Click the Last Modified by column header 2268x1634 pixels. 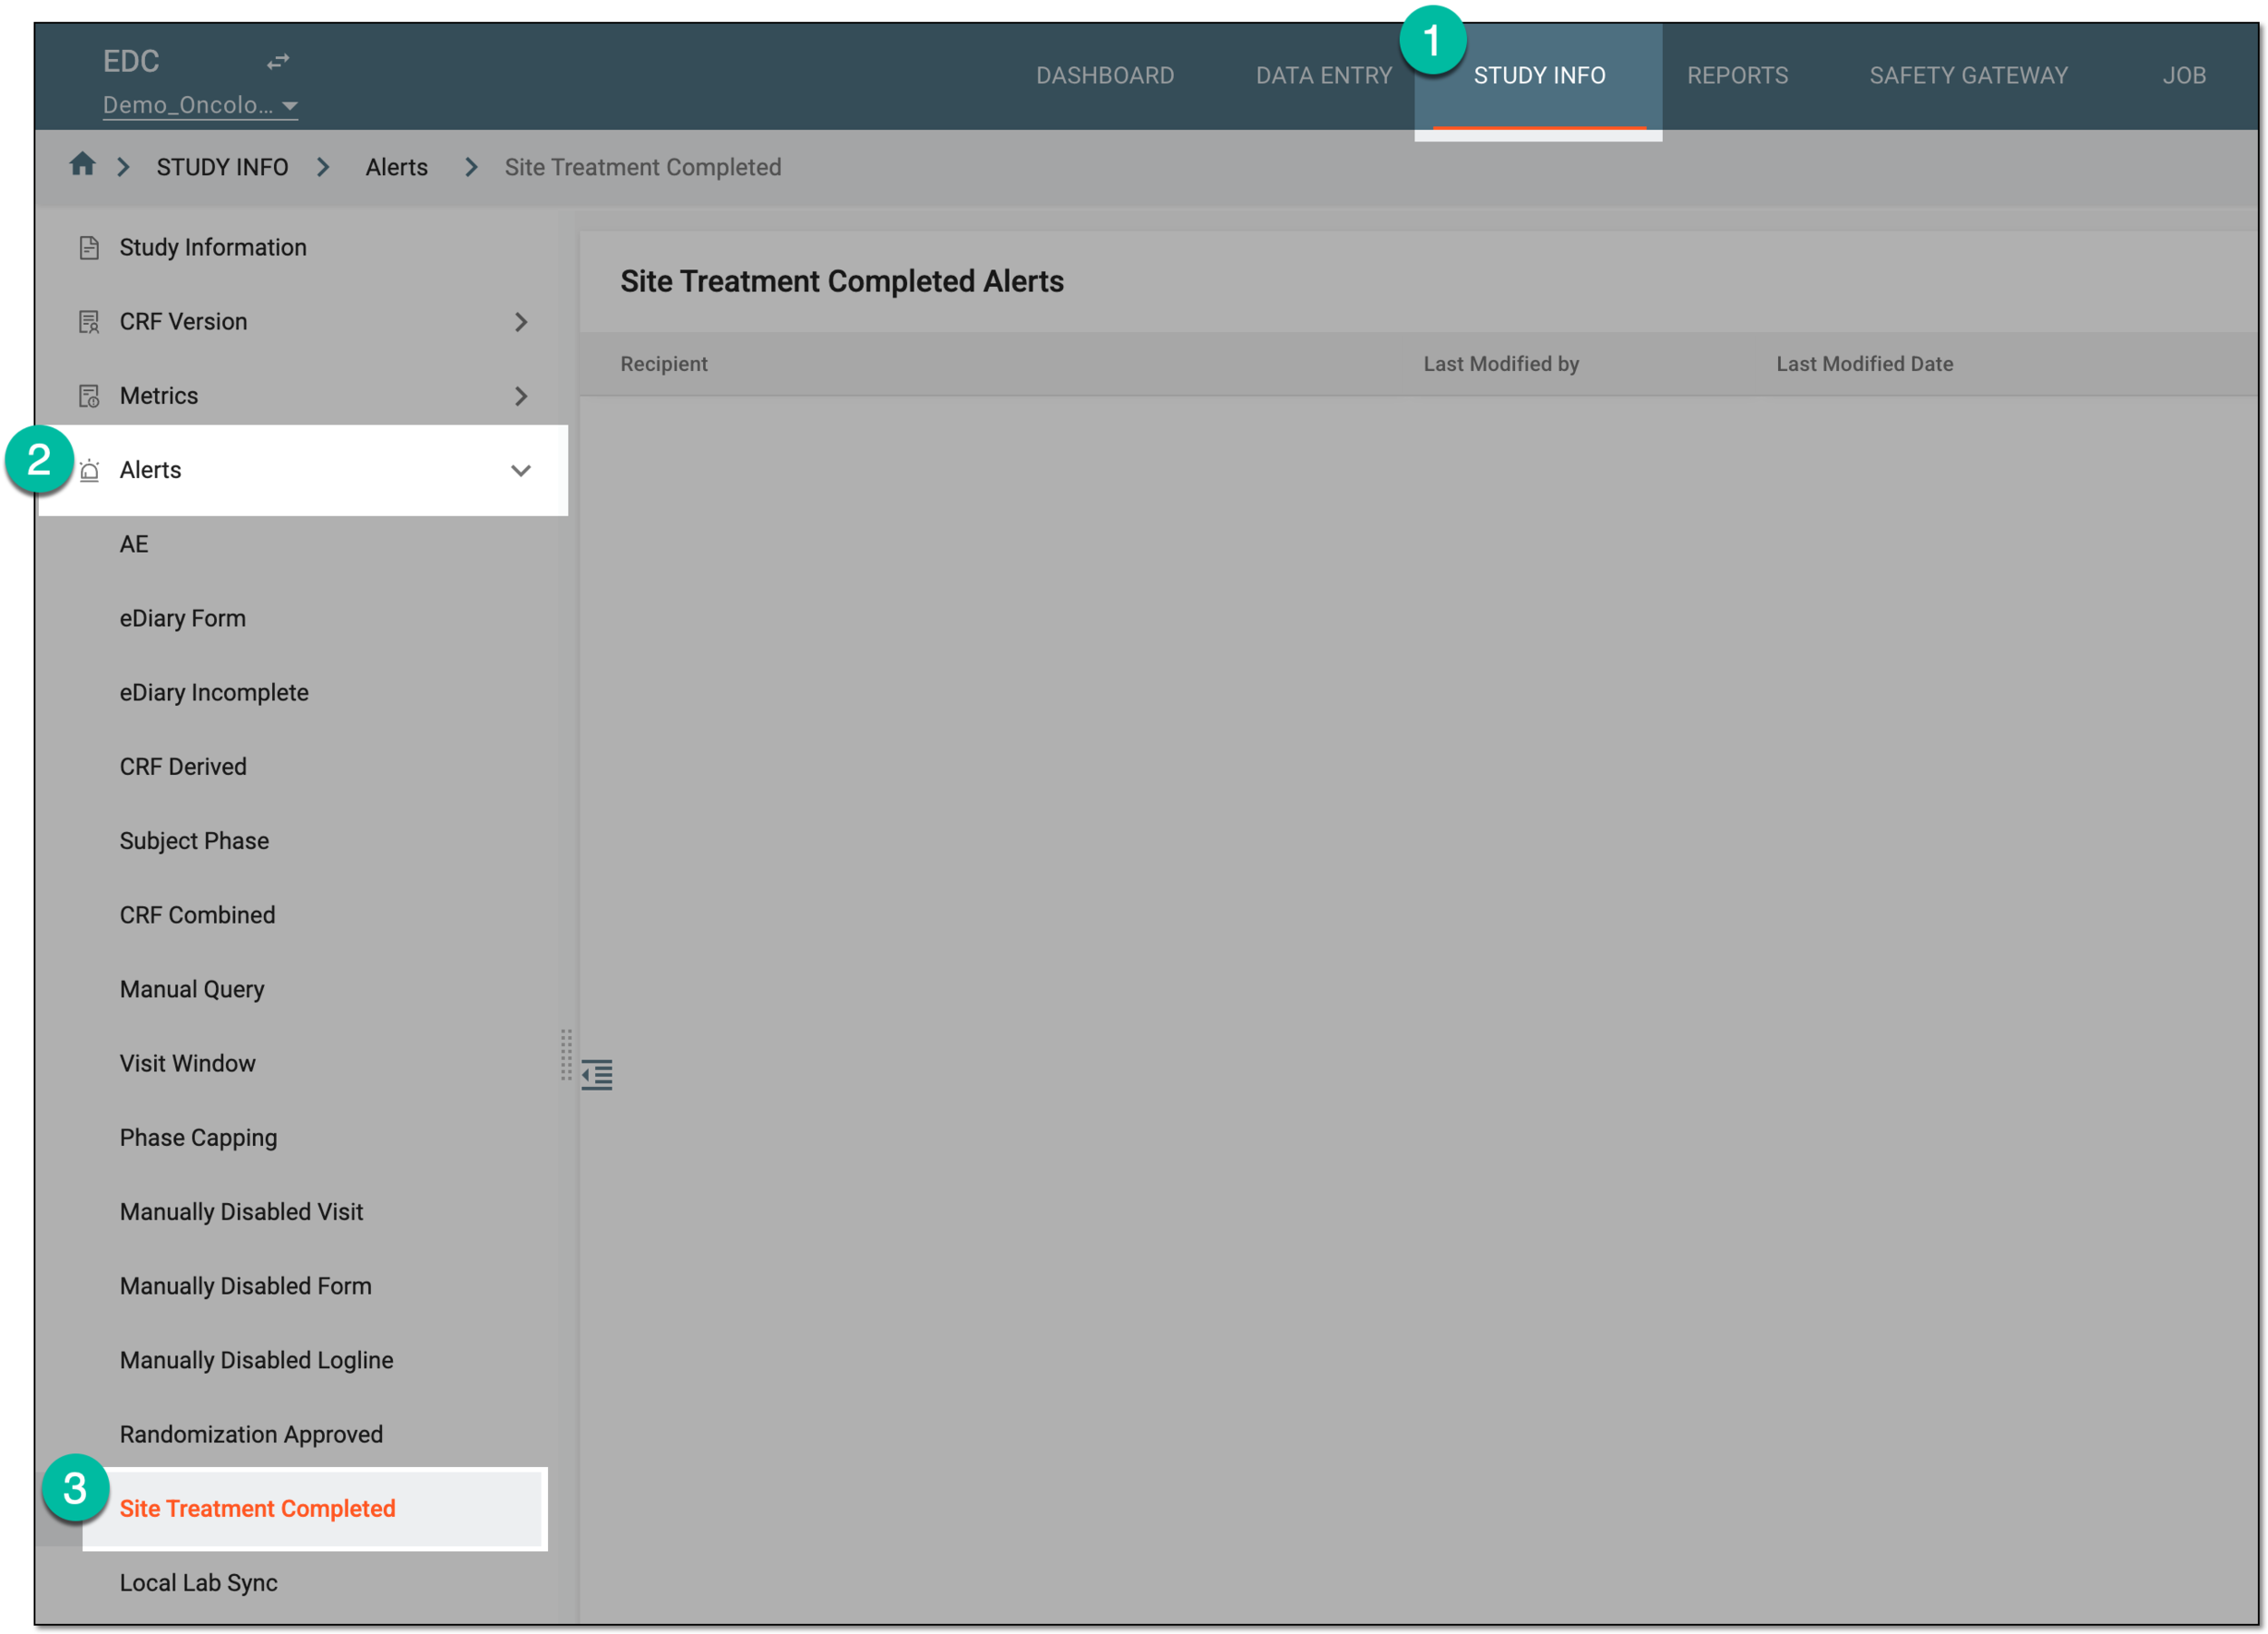1501,364
